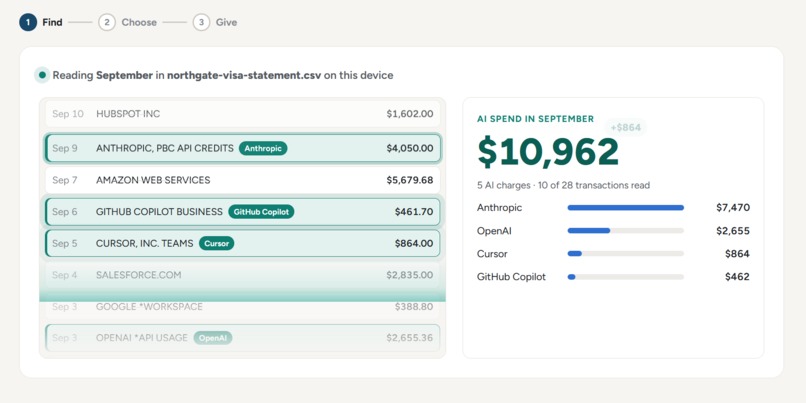Click the $2,655 OpenAI total
The image size is (806, 403).
click(x=732, y=231)
